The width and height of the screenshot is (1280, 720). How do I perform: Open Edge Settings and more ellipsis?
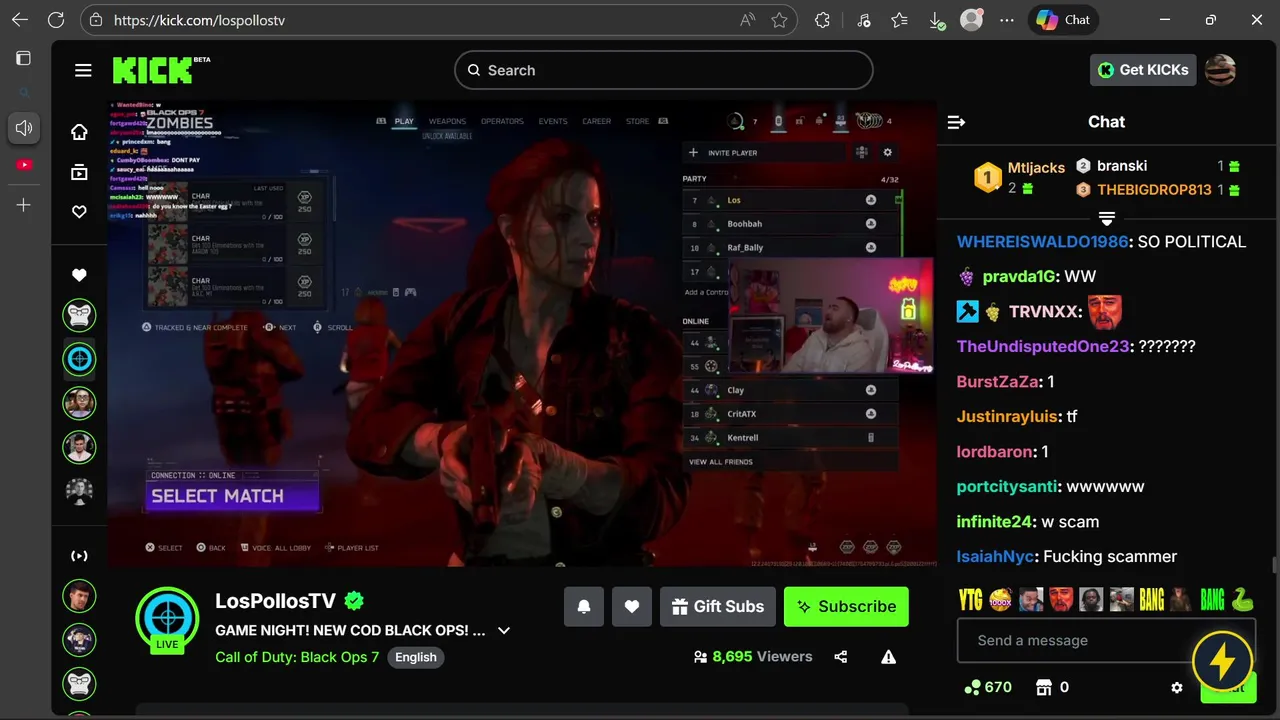(x=1007, y=20)
